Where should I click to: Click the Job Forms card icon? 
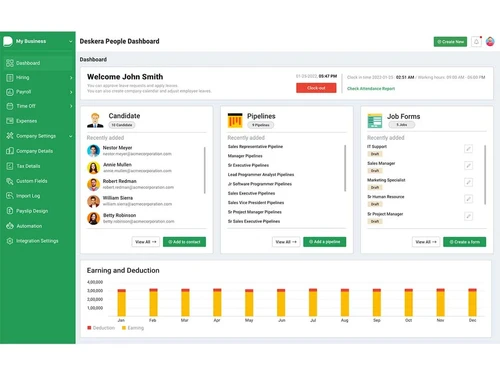[375, 121]
